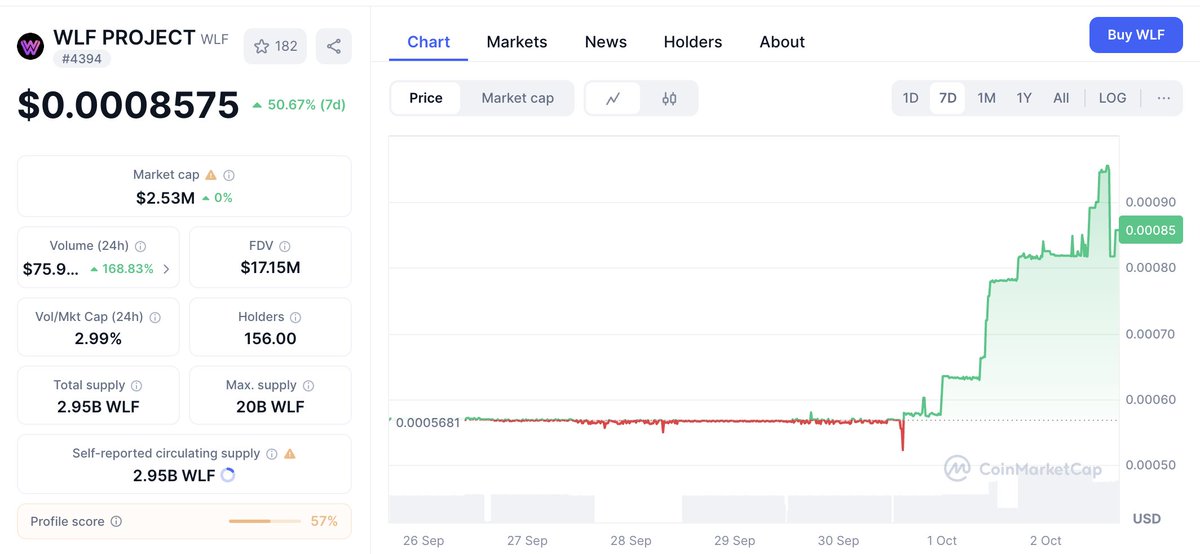The height and width of the screenshot is (554, 1200).
Task: Open the About tab
Action: click(x=782, y=42)
